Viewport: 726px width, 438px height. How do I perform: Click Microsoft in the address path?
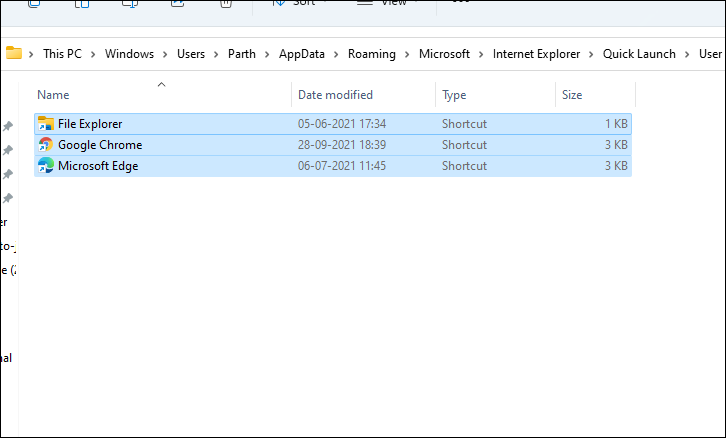pyautogui.click(x=444, y=54)
